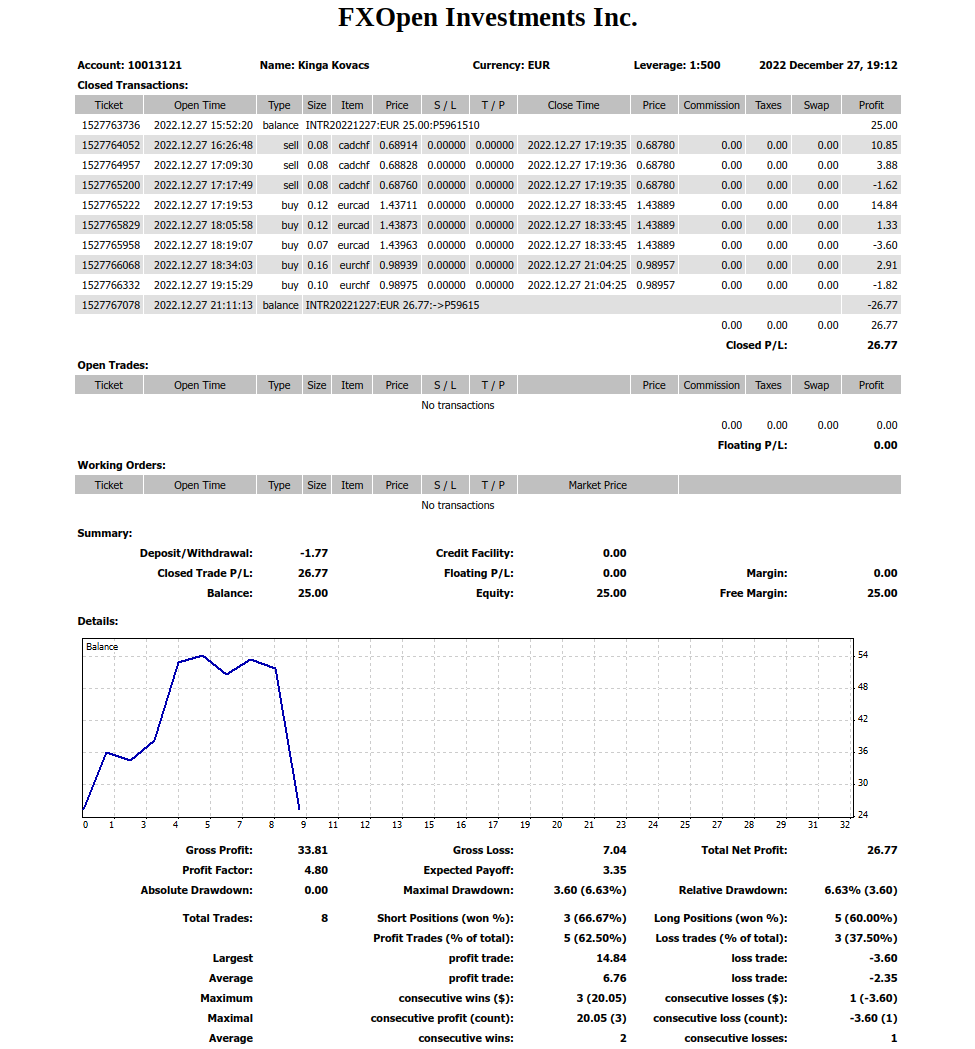Click the Absolute Drawdown: label

pyautogui.click(x=197, y=890)
